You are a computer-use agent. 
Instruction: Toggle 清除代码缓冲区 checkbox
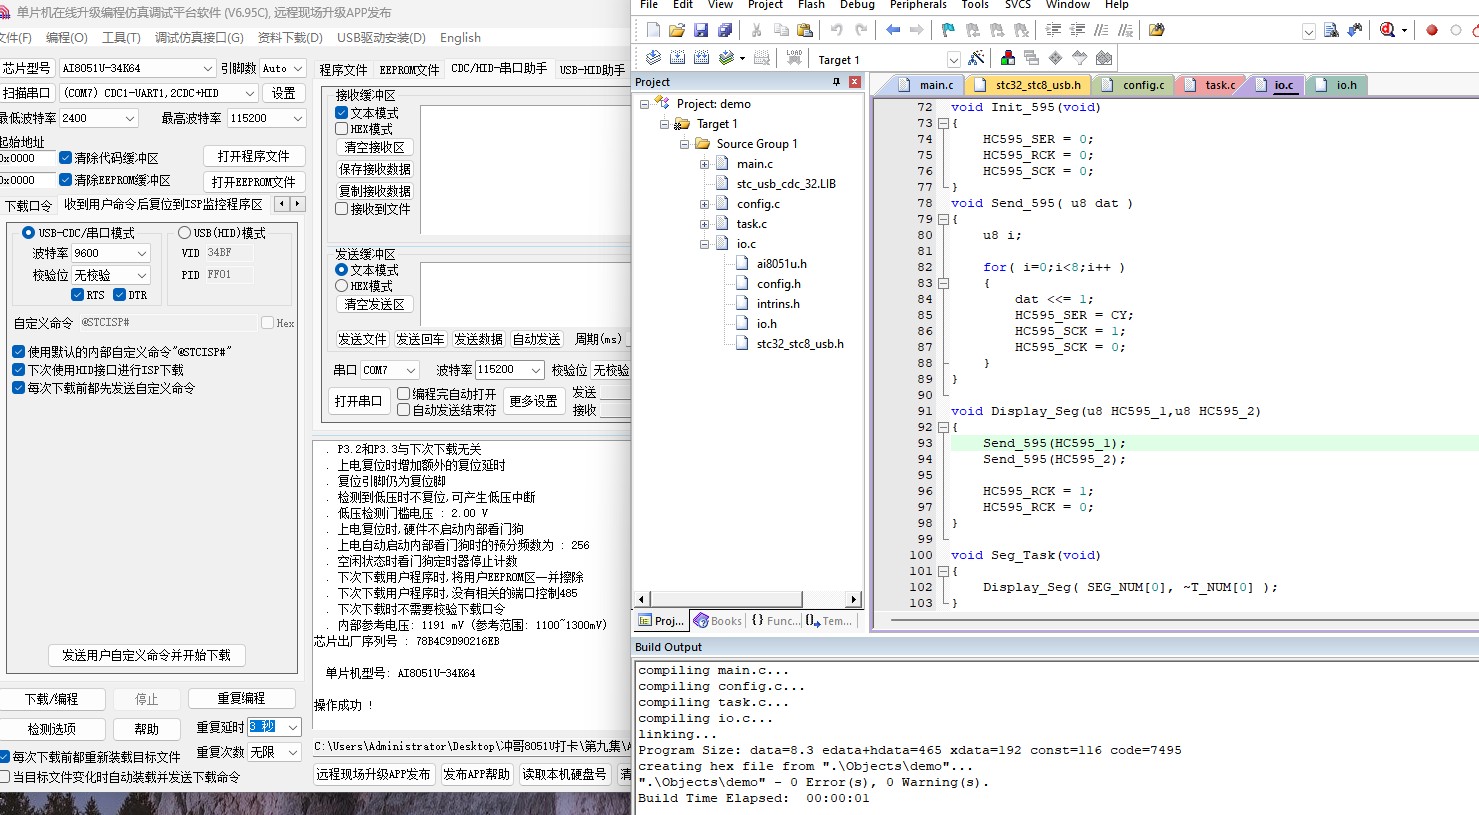pyautogui.click(x=65, y=158)
